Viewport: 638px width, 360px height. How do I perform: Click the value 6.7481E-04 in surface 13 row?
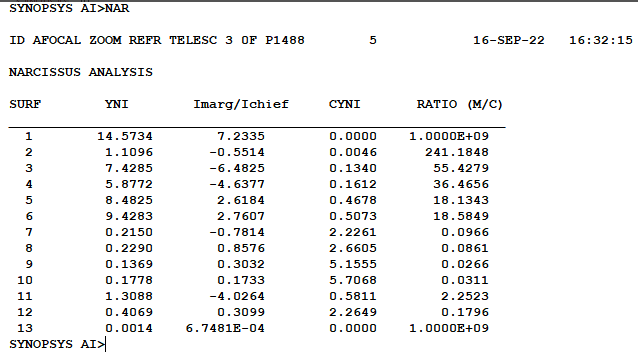[x=225, y=328]
